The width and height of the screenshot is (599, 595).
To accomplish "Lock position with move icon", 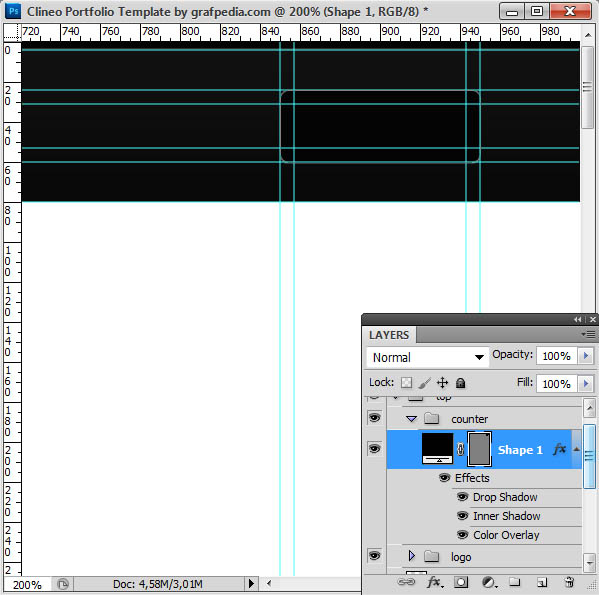I will pos(442,382).
